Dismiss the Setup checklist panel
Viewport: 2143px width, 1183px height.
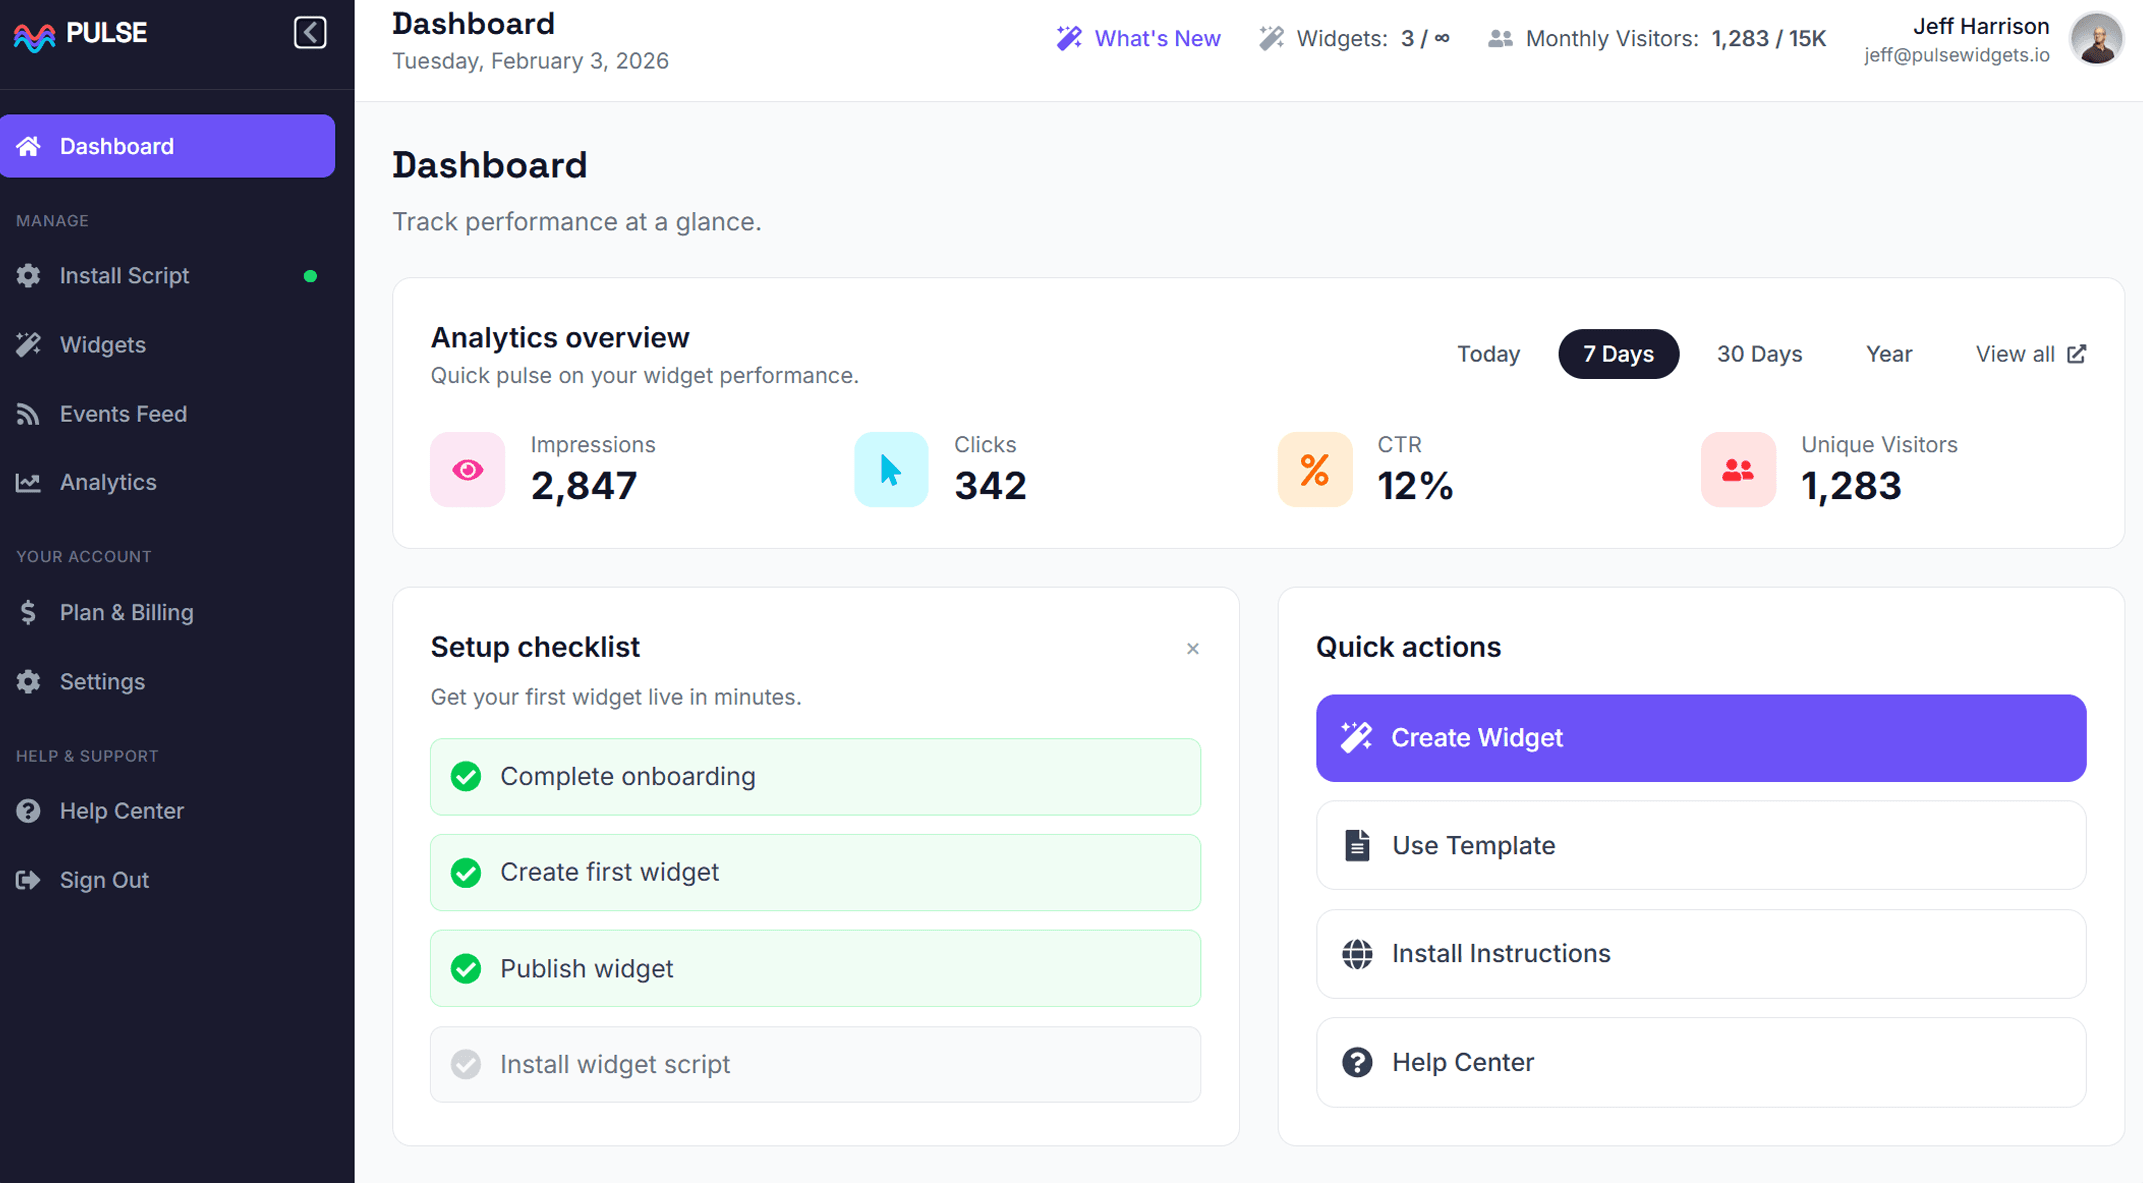point(1192,648)
